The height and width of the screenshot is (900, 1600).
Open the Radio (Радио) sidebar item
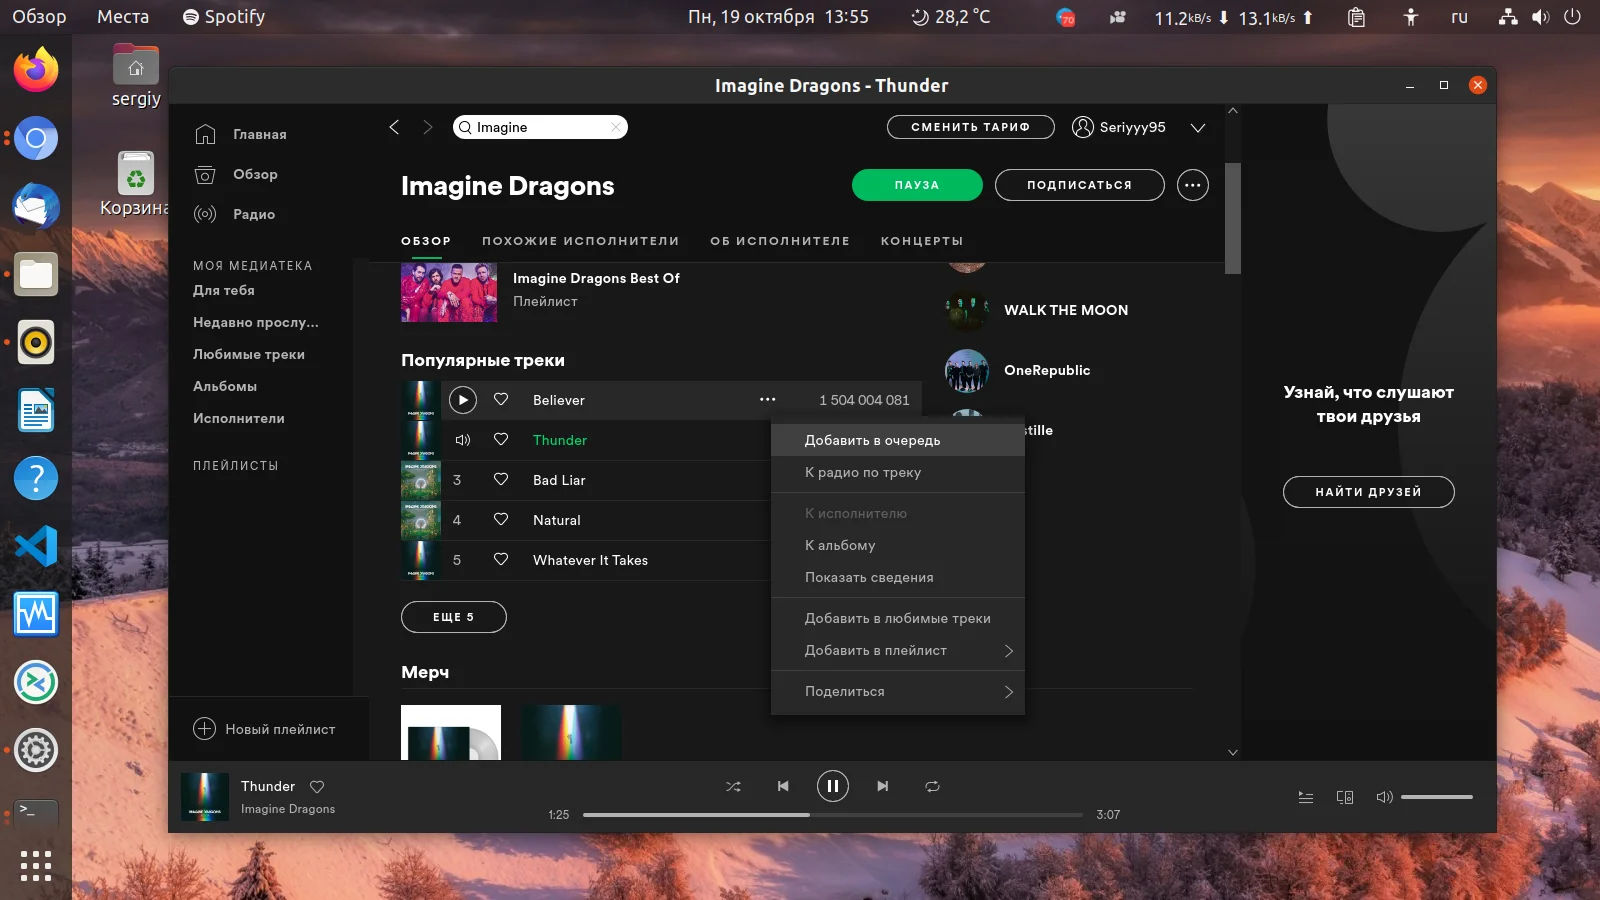234,214
